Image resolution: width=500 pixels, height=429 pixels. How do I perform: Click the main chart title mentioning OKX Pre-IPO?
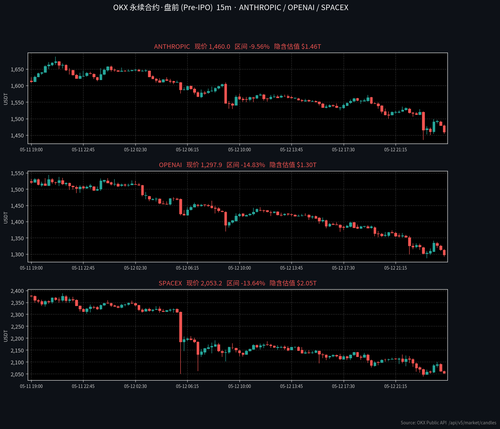231,8
